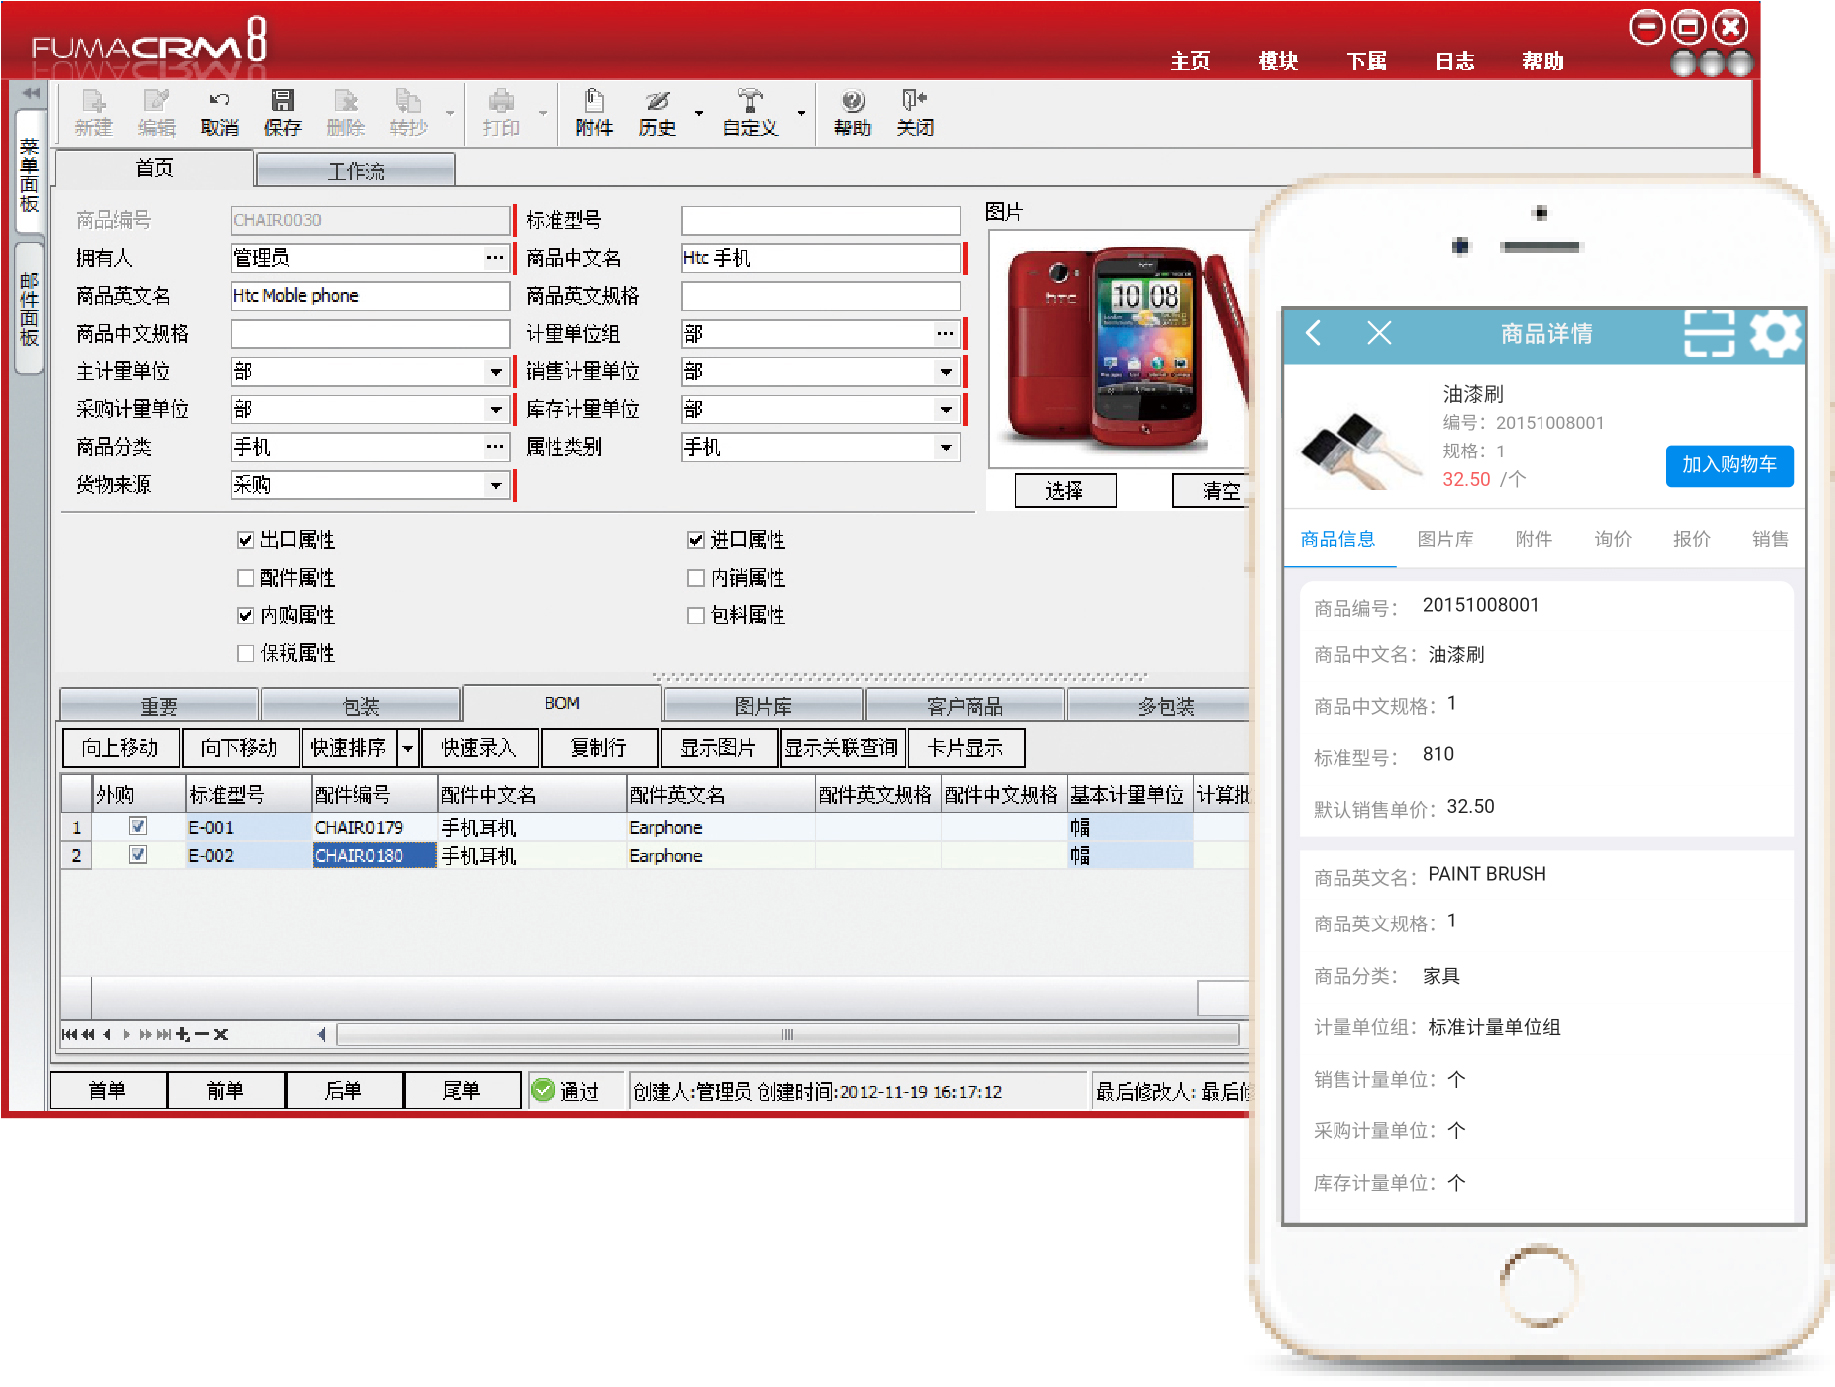
Task: Switch to the 图片库 tab in mobile view
Action: coord(1445,540)
